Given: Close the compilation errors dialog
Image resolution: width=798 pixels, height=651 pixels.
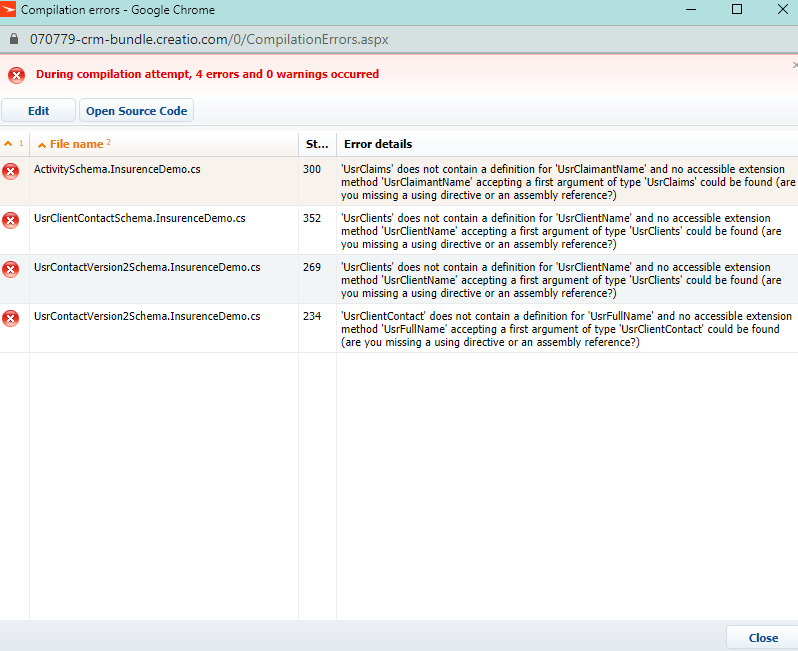Looking at the screenshot, I should pos(763,638).
